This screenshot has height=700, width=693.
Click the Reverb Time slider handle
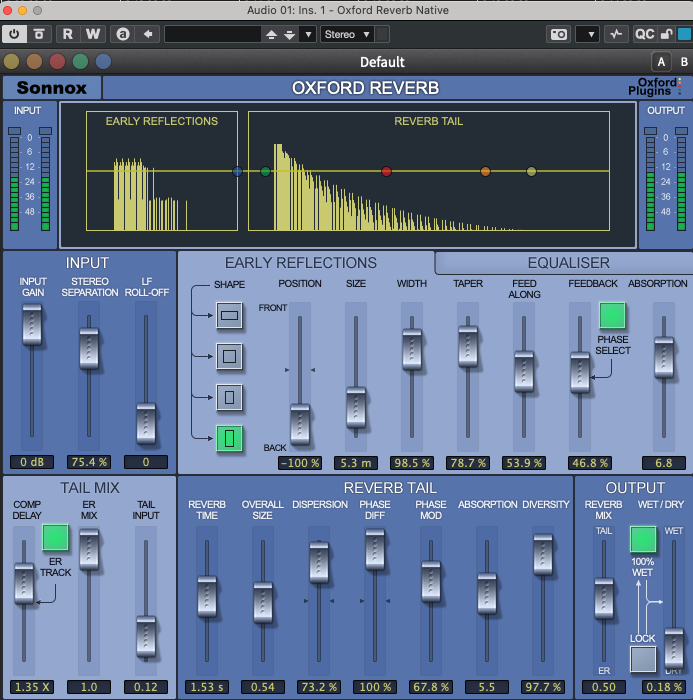[207, 597]
